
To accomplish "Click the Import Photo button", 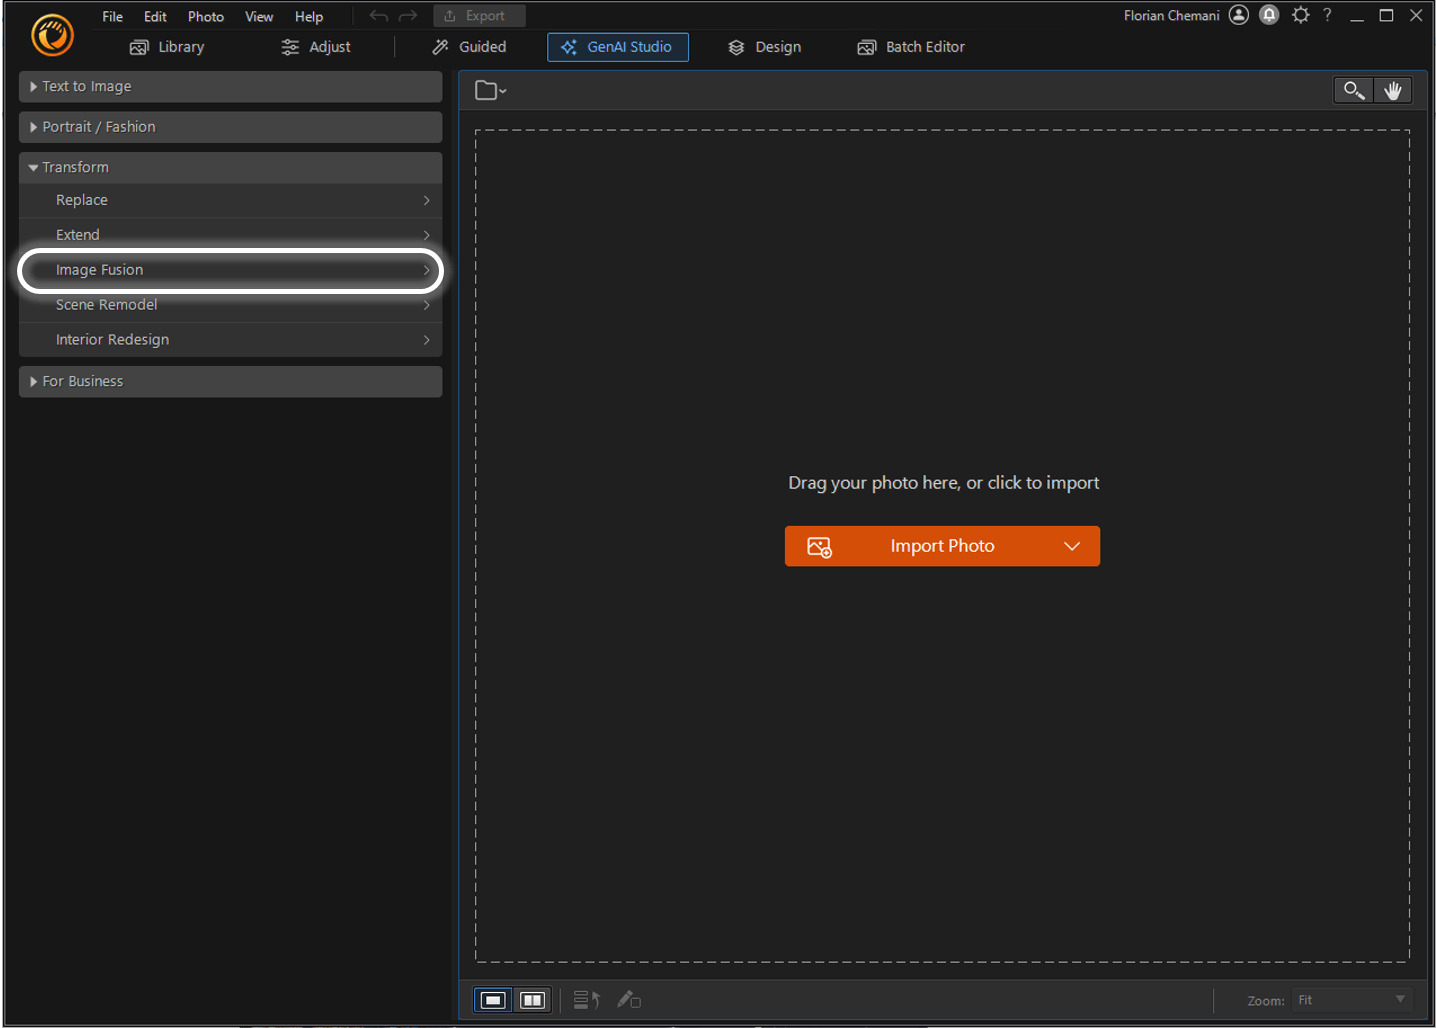I will 941,545.
